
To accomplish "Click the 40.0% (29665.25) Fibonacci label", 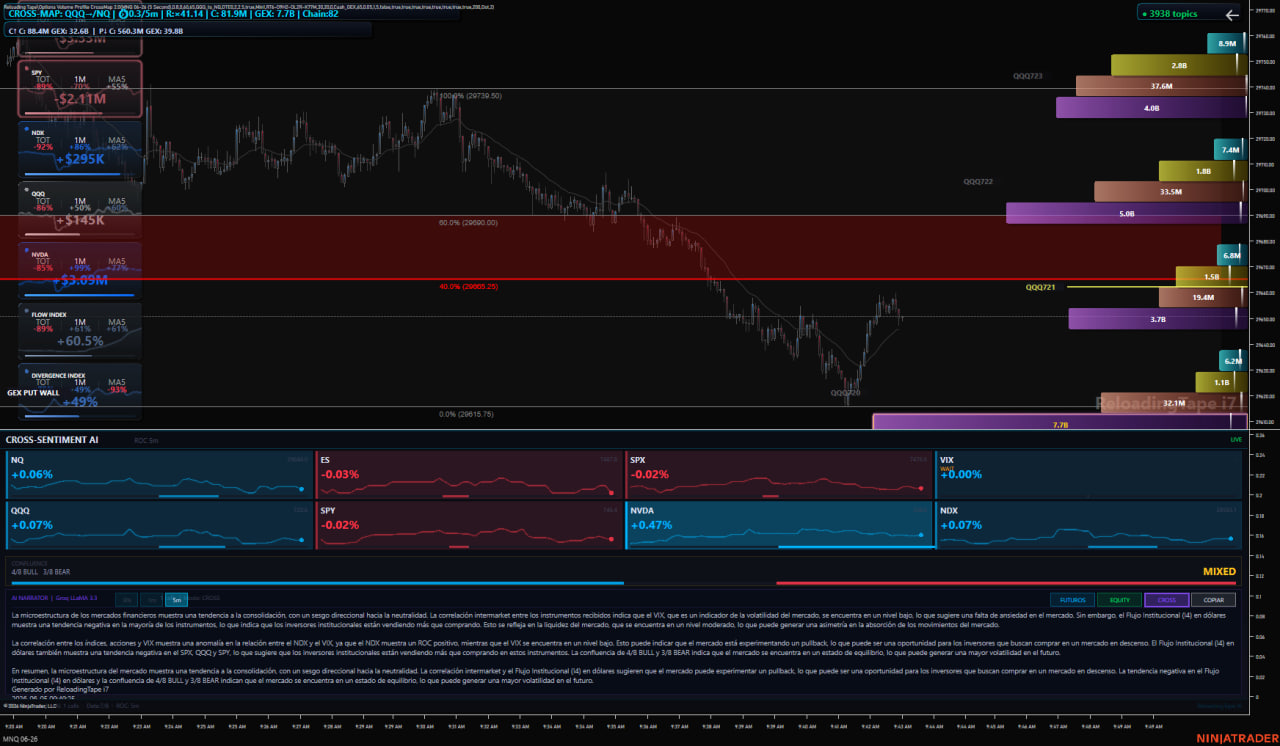I will point(469,286).
